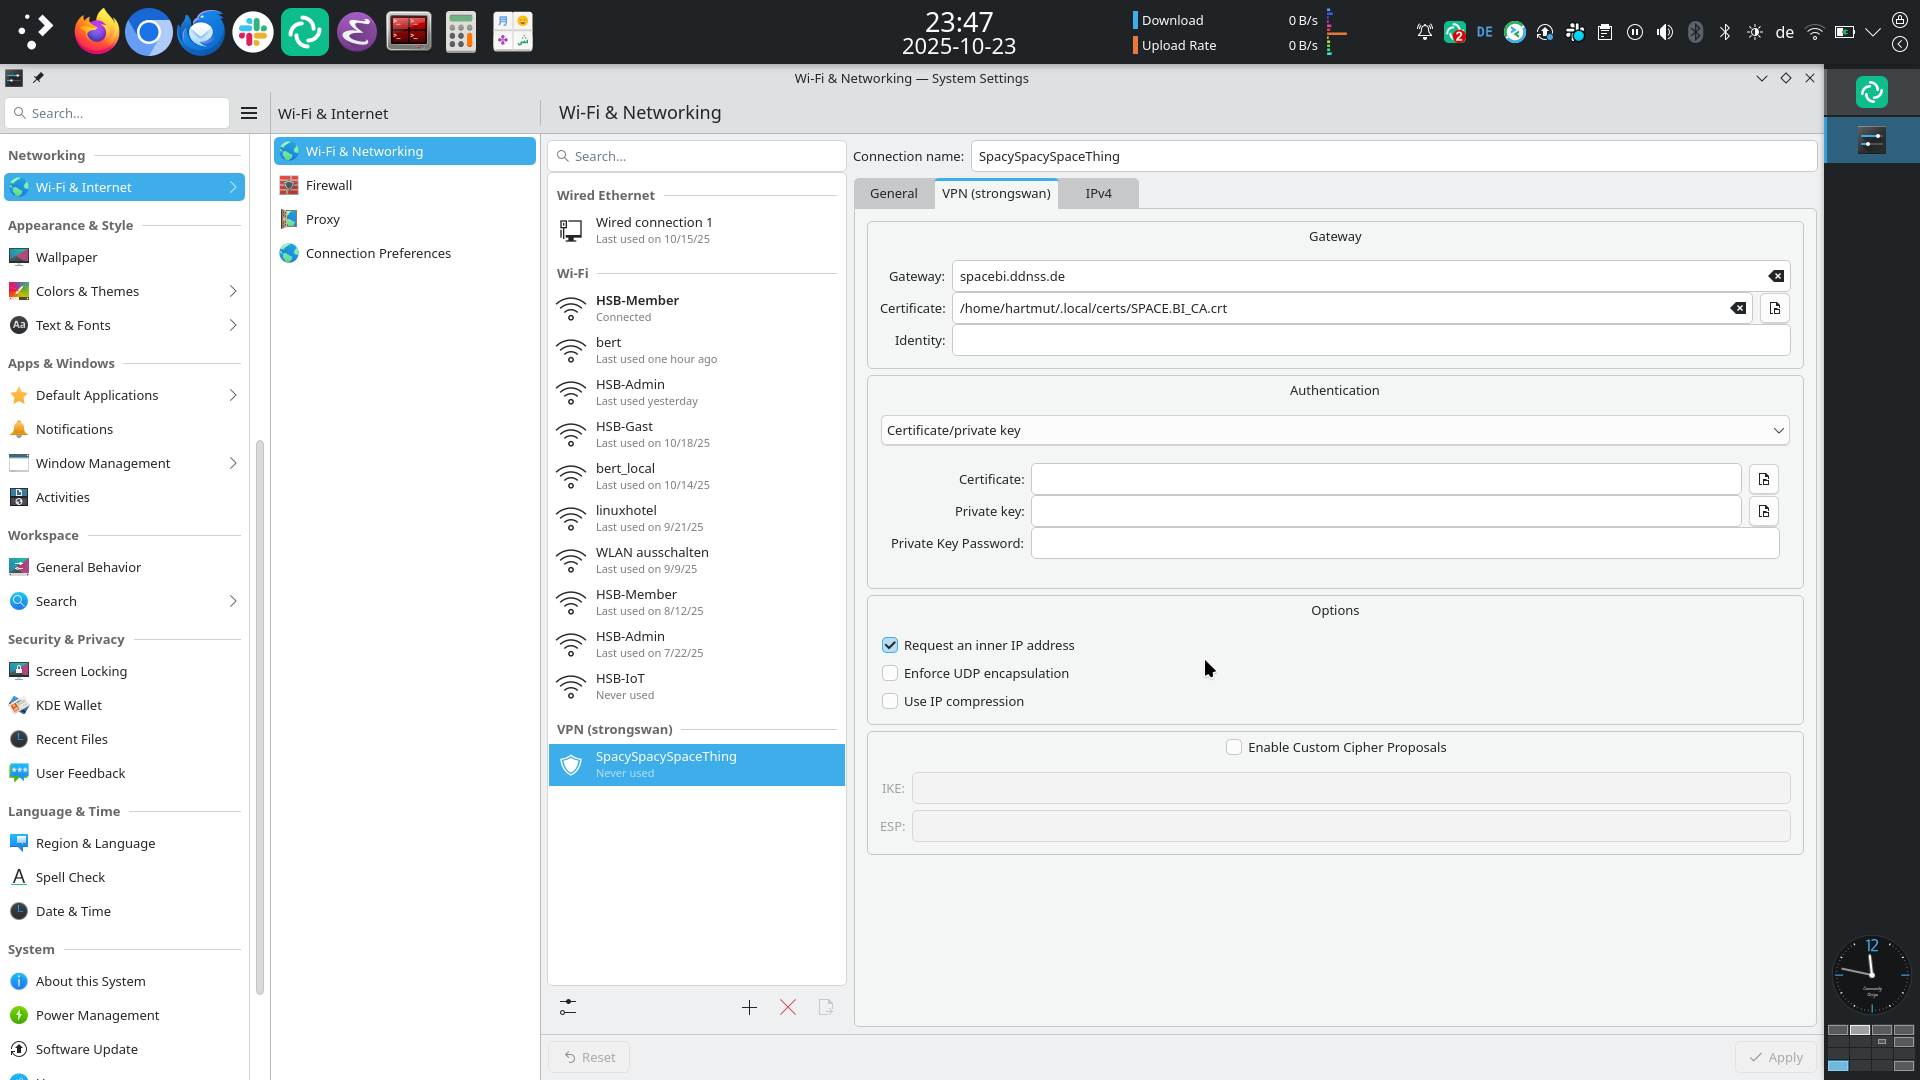Image resolution: width=1920 pixels, height=1080 pixels.
Task: Browse for private key file icon
Action: [x=1764, y=511]
